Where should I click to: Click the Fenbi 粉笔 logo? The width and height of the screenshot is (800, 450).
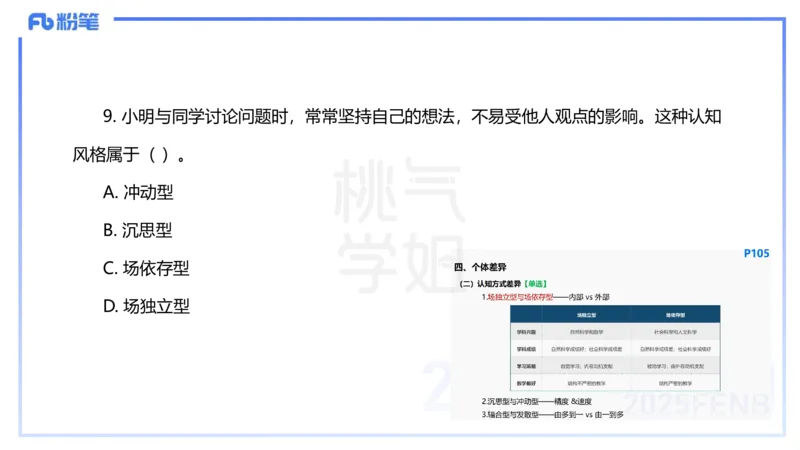(63, 22)
